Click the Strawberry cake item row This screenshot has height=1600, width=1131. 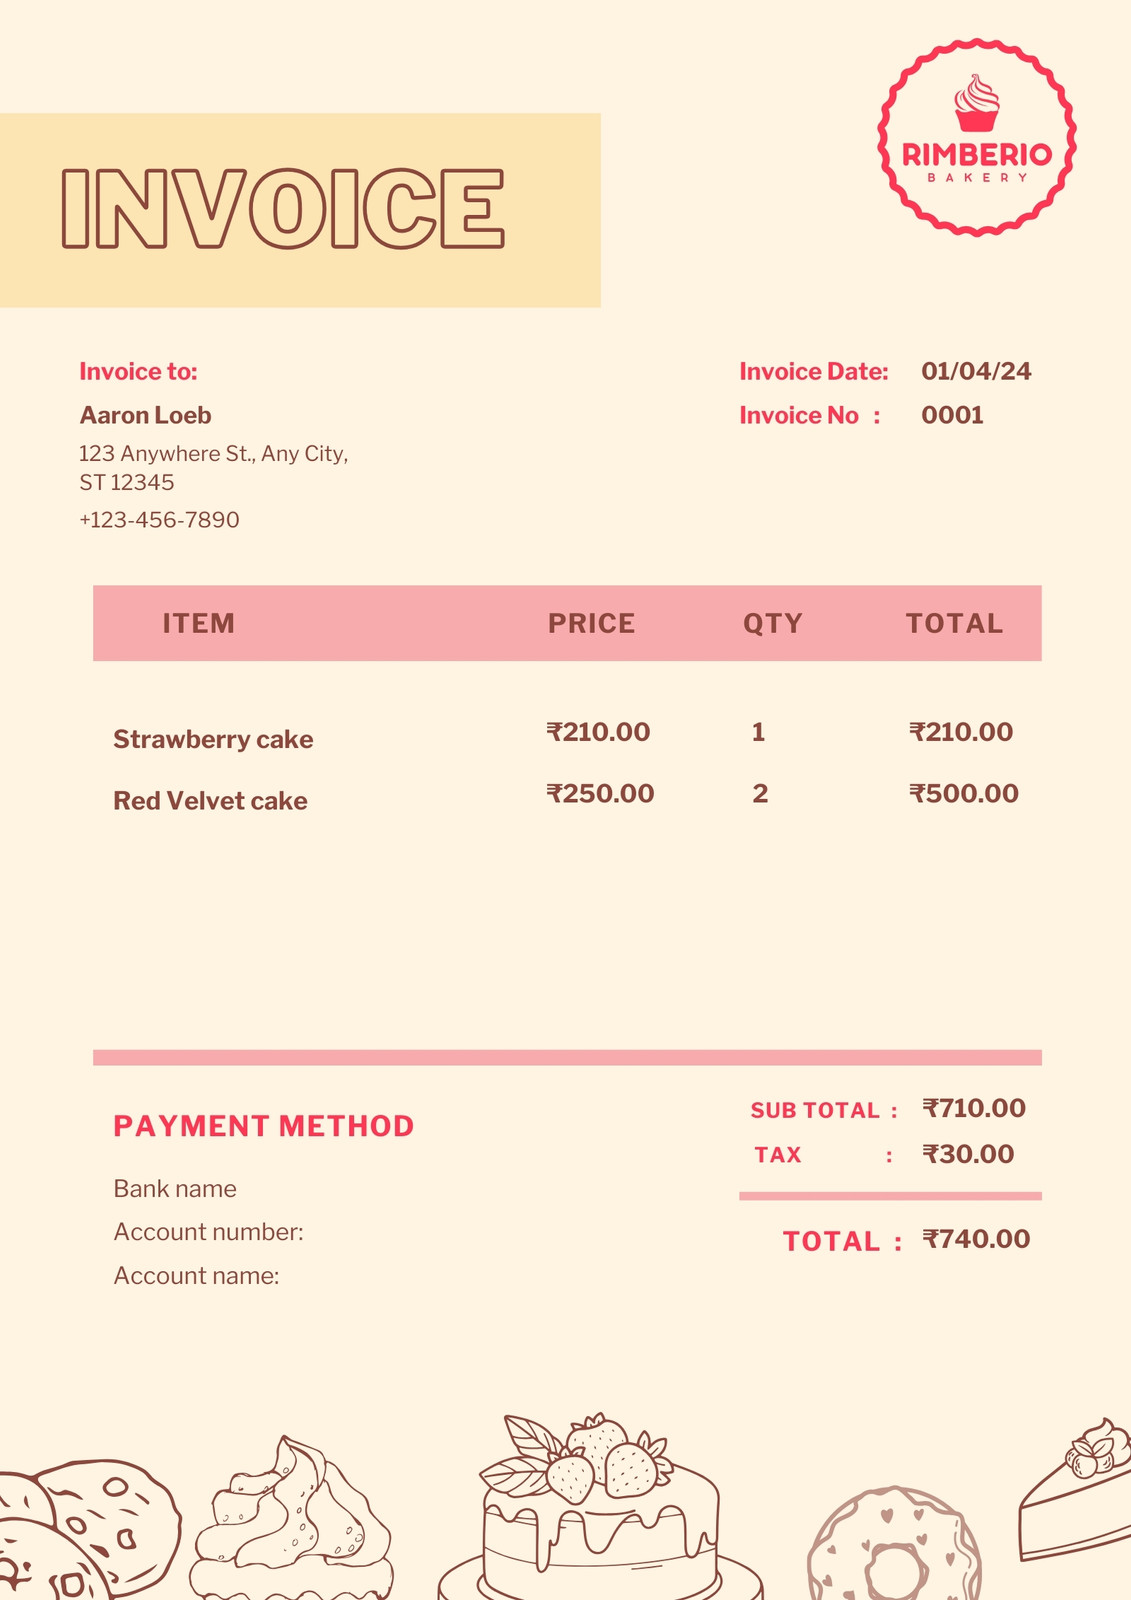click(566, 736)
